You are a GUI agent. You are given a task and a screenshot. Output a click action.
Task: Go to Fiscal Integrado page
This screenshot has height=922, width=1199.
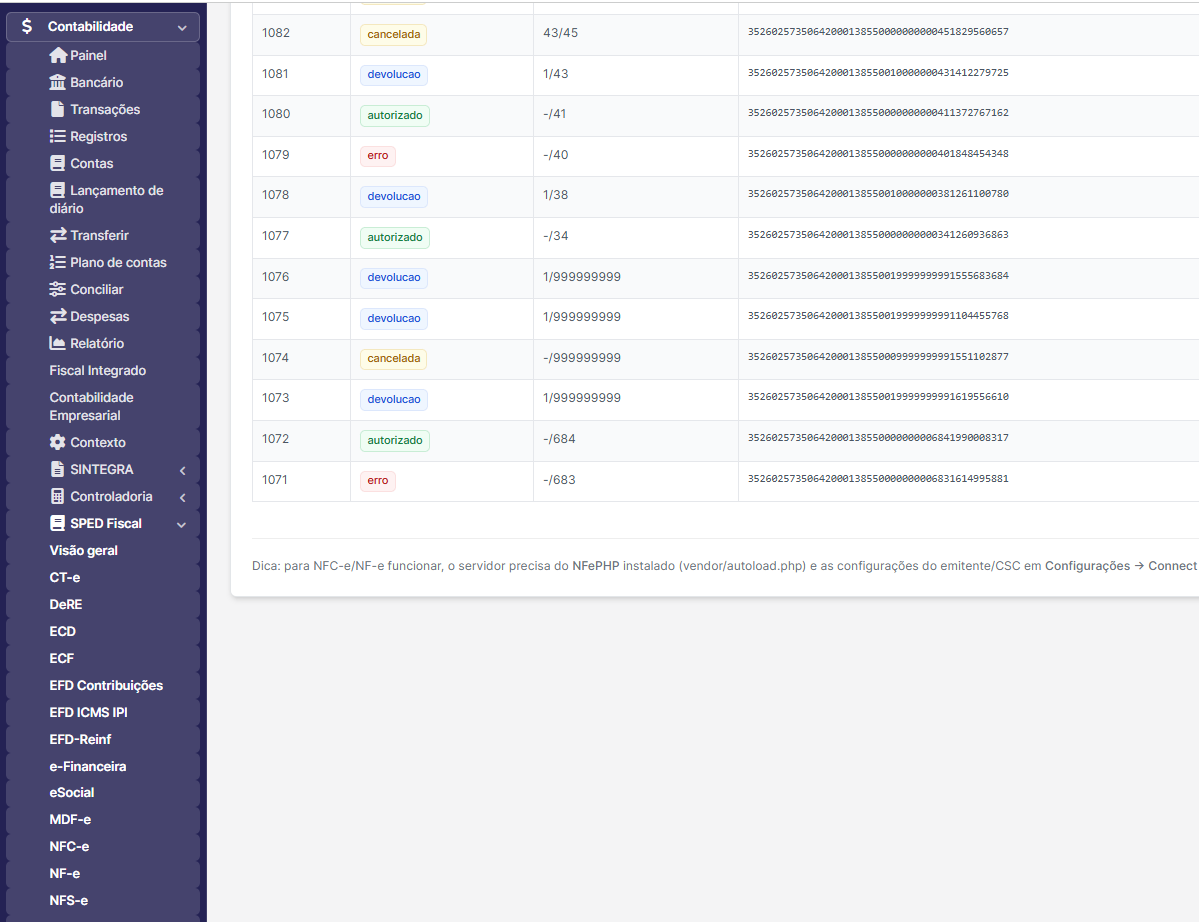click(98, 371)
